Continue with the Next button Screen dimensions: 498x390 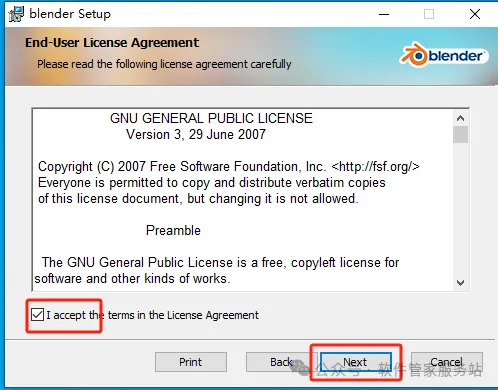pyautogui.click(x=356, y=362)
